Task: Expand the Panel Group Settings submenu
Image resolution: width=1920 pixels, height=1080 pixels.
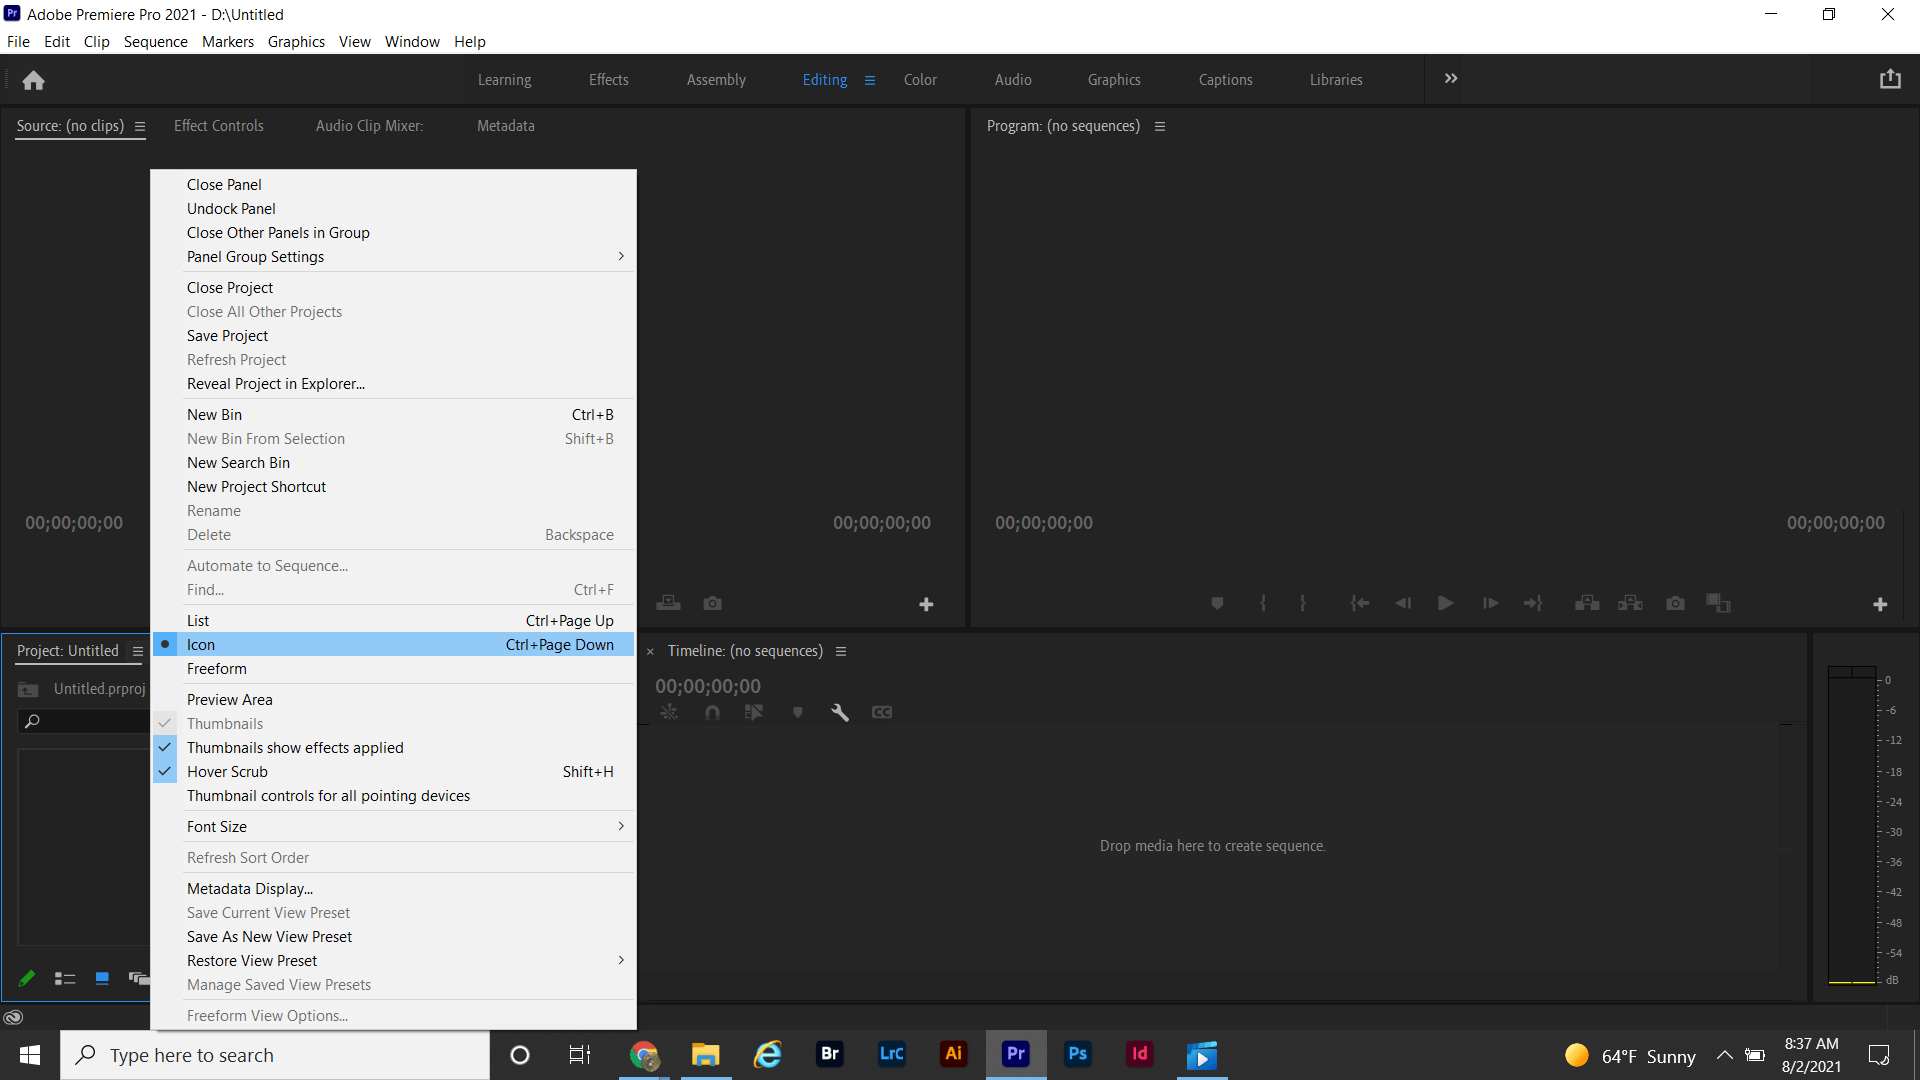Action: (x=255, y=256)
